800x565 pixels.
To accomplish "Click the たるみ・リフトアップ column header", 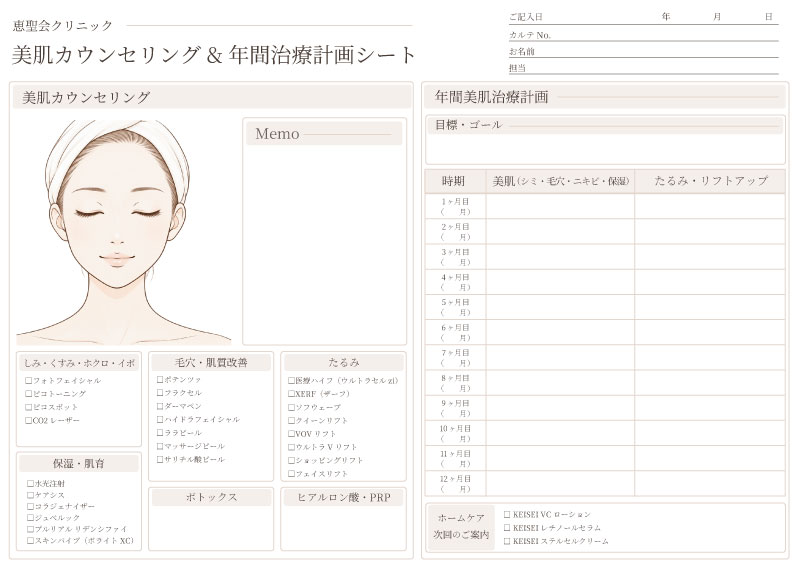I will [x=710, y=181].
